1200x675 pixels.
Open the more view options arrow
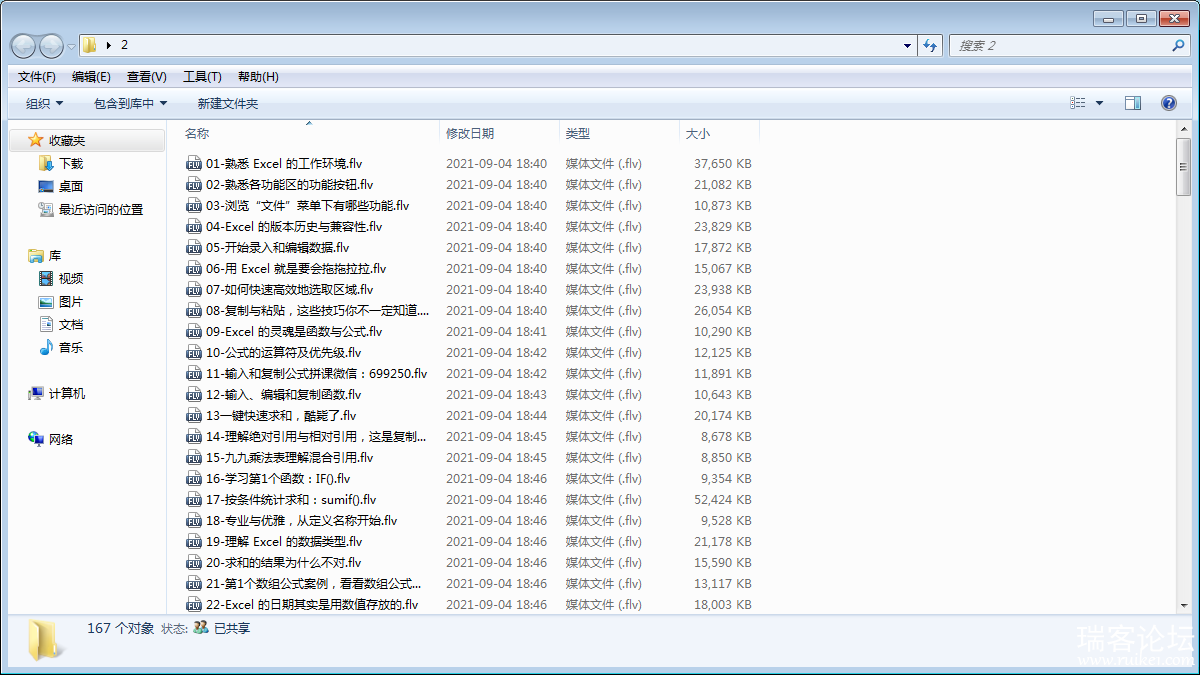point(1100,103)
